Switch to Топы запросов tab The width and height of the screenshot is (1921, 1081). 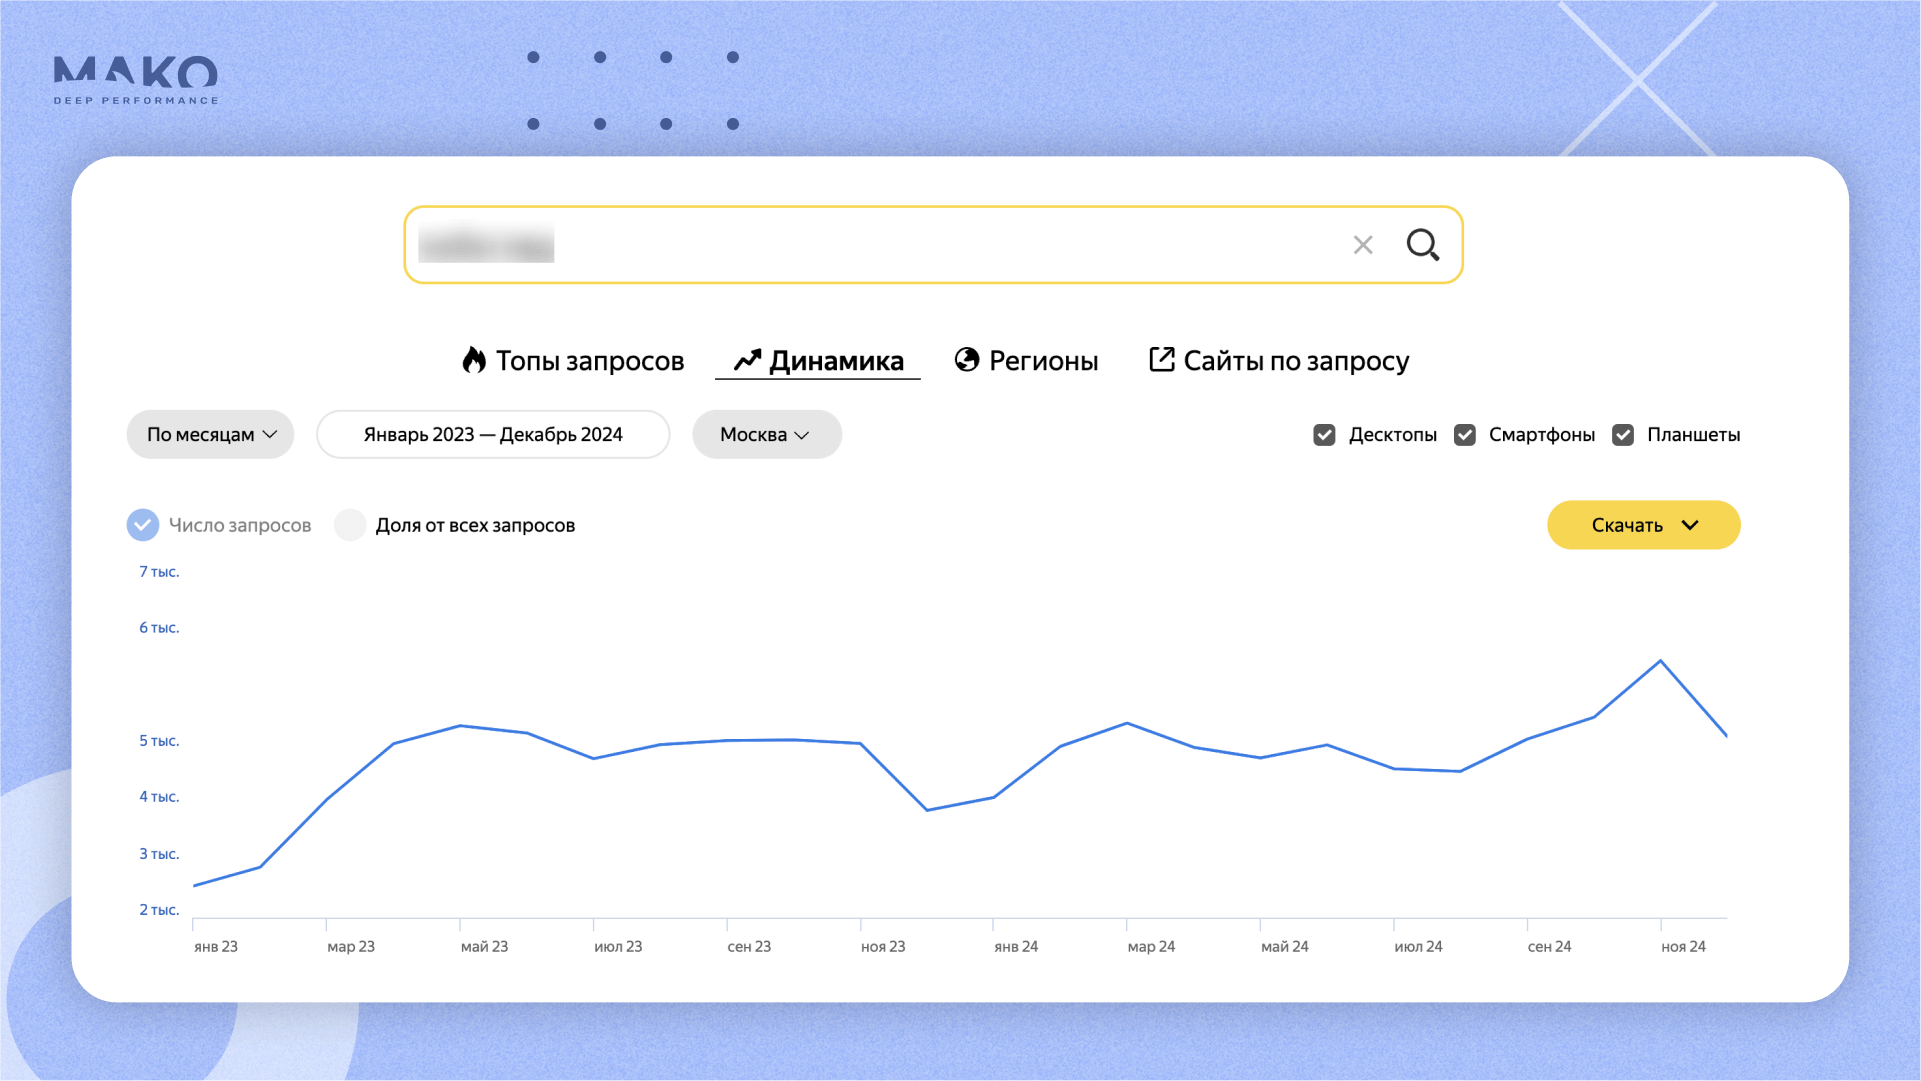[x=589, y=360]
